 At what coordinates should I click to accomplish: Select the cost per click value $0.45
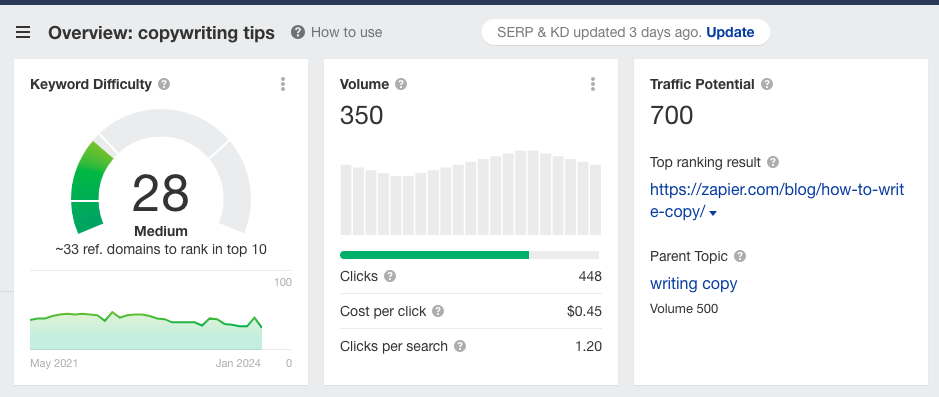click(x=584, y=311)
